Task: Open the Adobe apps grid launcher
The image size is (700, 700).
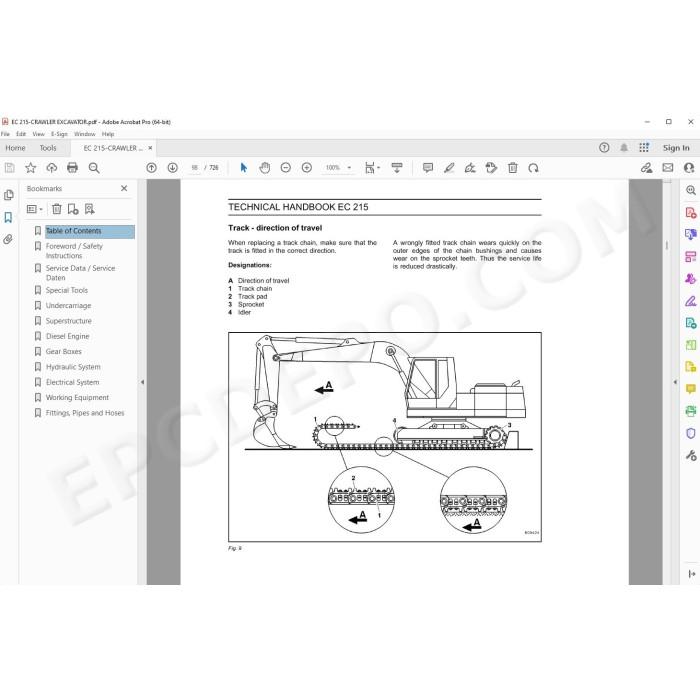Action: click(644, 148)
